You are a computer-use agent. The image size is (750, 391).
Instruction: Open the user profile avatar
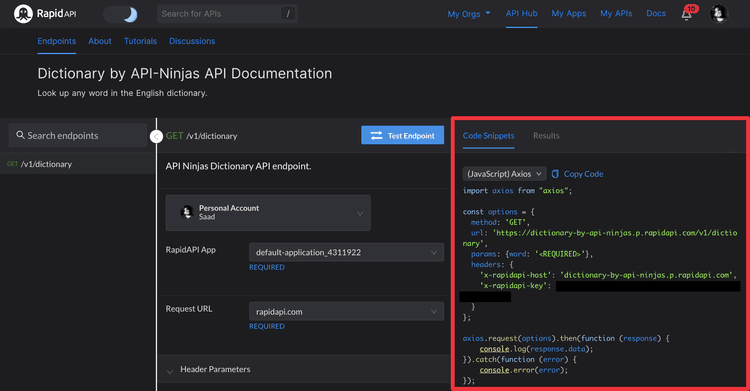[718, 14]
